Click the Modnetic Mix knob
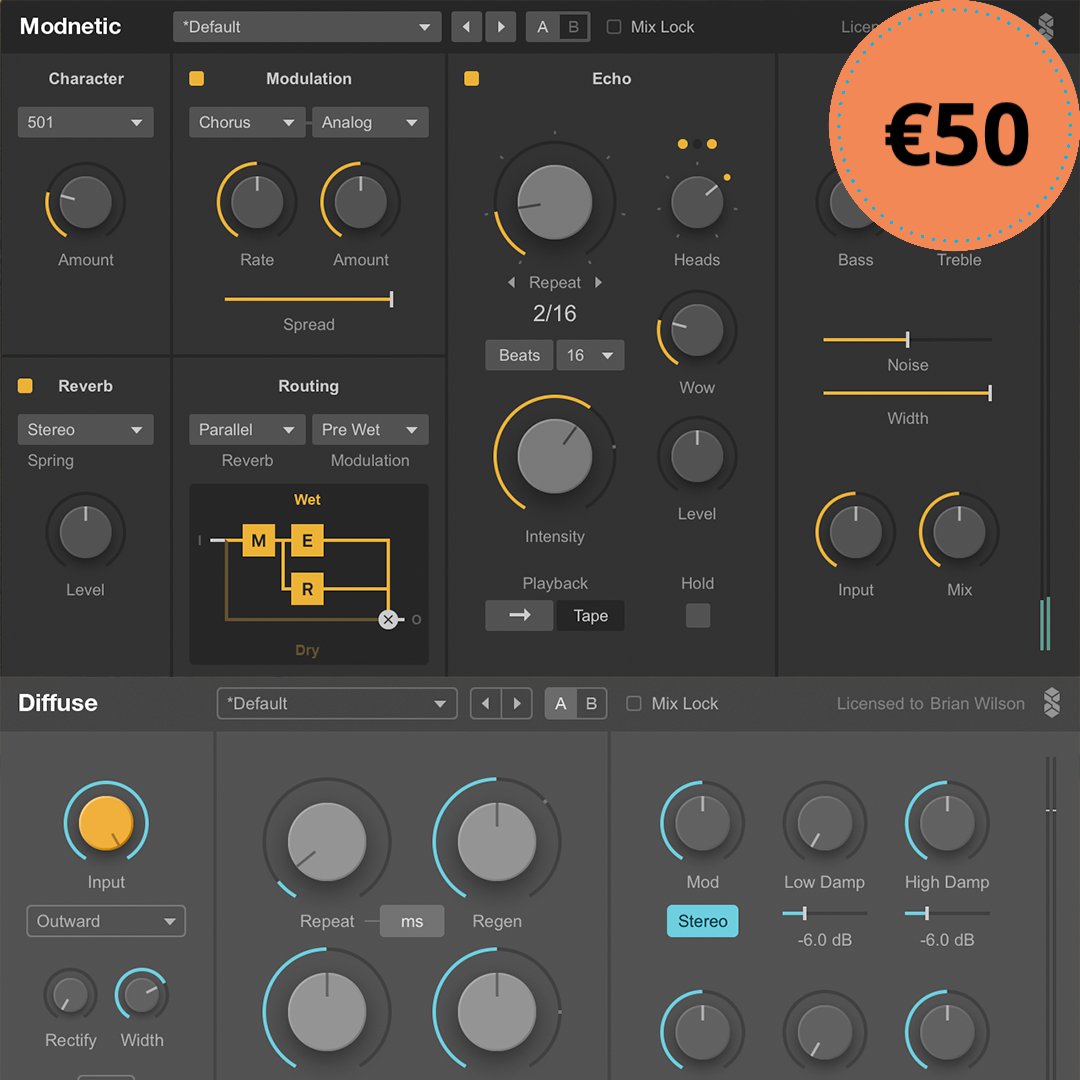1080x1080 pixels. [x=959, y=532]
